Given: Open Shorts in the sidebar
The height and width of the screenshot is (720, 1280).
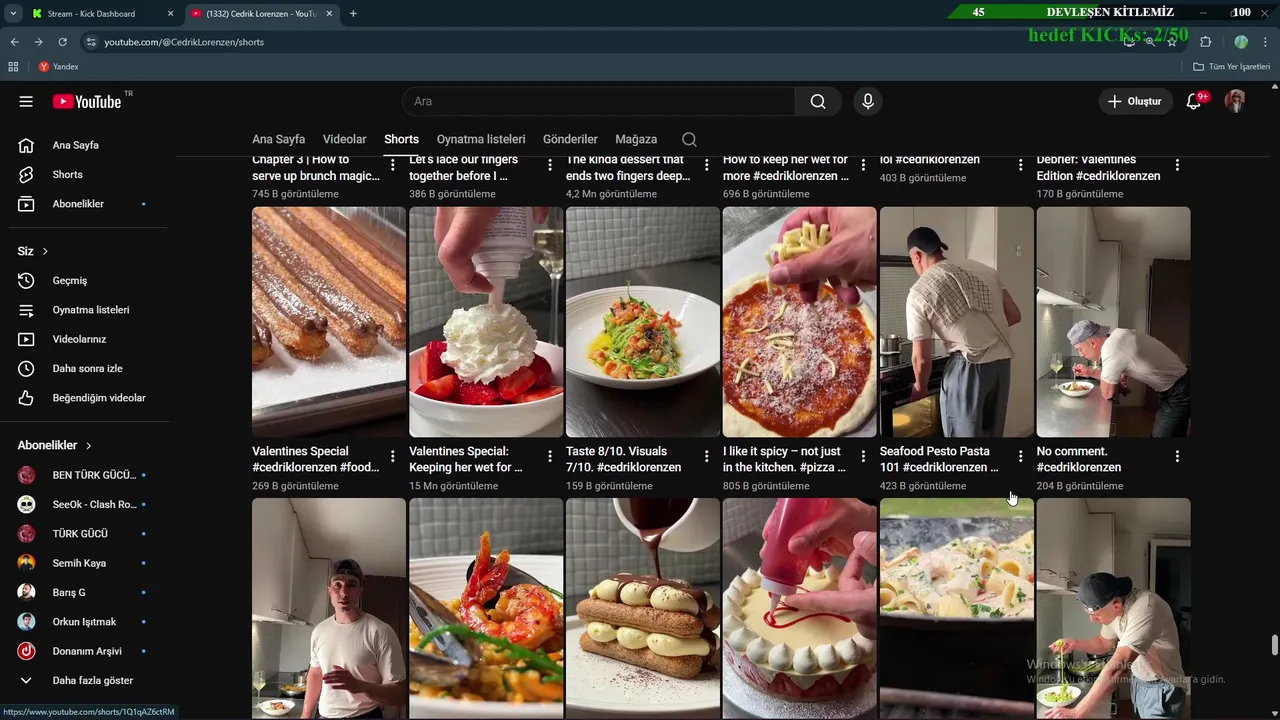Looking at the screenshot, I should point(85,174).
